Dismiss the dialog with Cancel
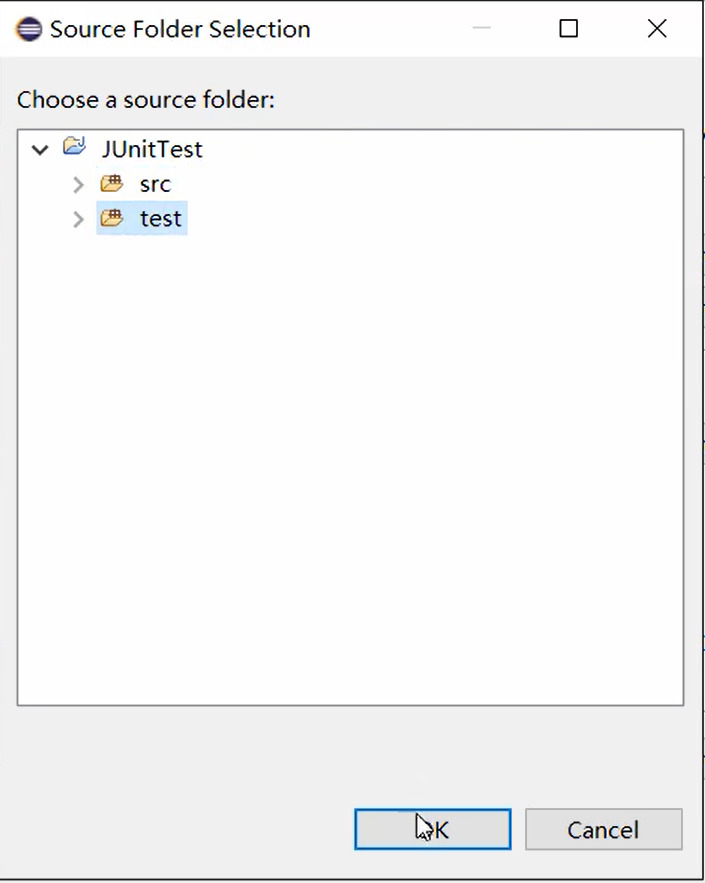Screen dimensions: 705x883 604,830
